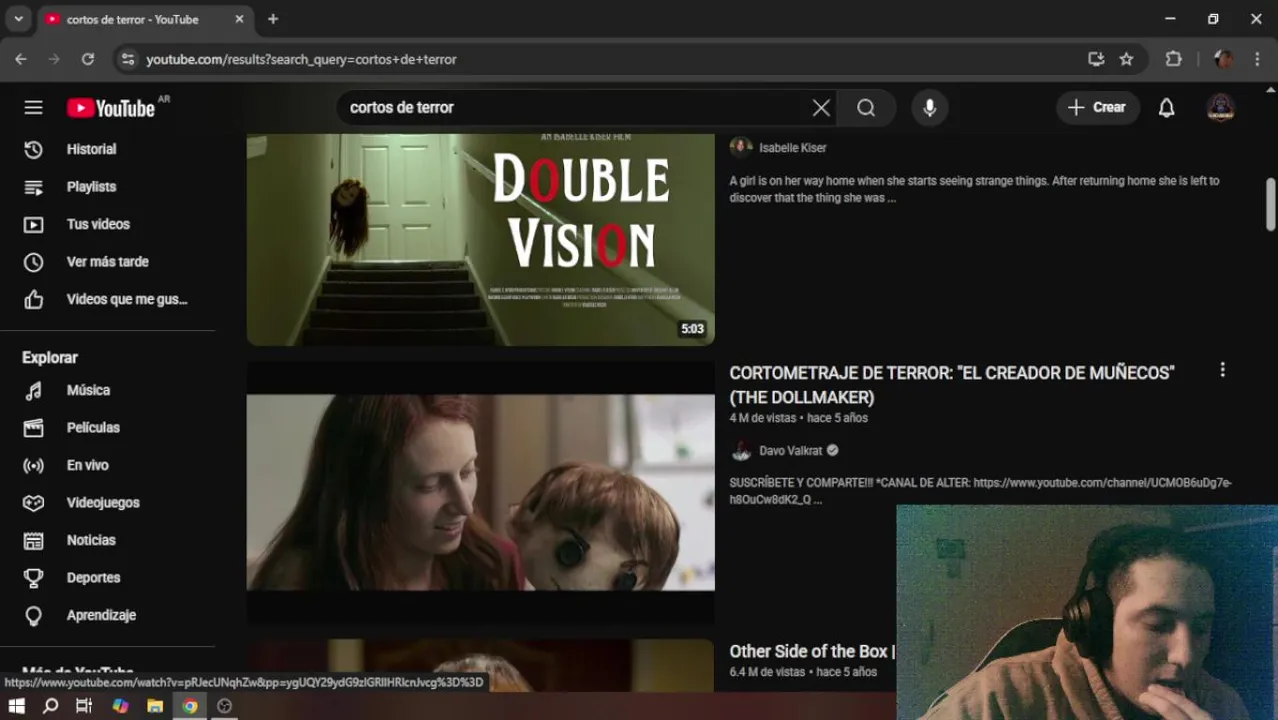The image size is (1278, 720).
Task: Open a new browser tab with plus
Action: 273,19
